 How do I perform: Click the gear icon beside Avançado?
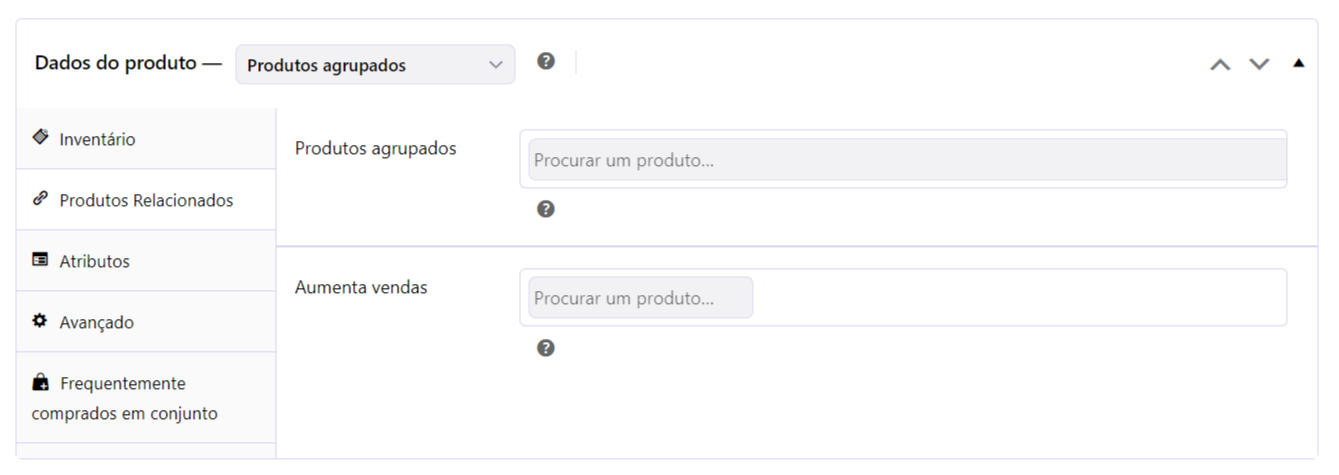41,321
